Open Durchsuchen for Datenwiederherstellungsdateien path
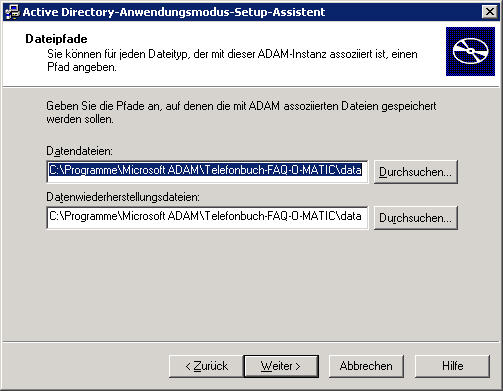Screen dimensions: 503x391 (x=416, y=218)
